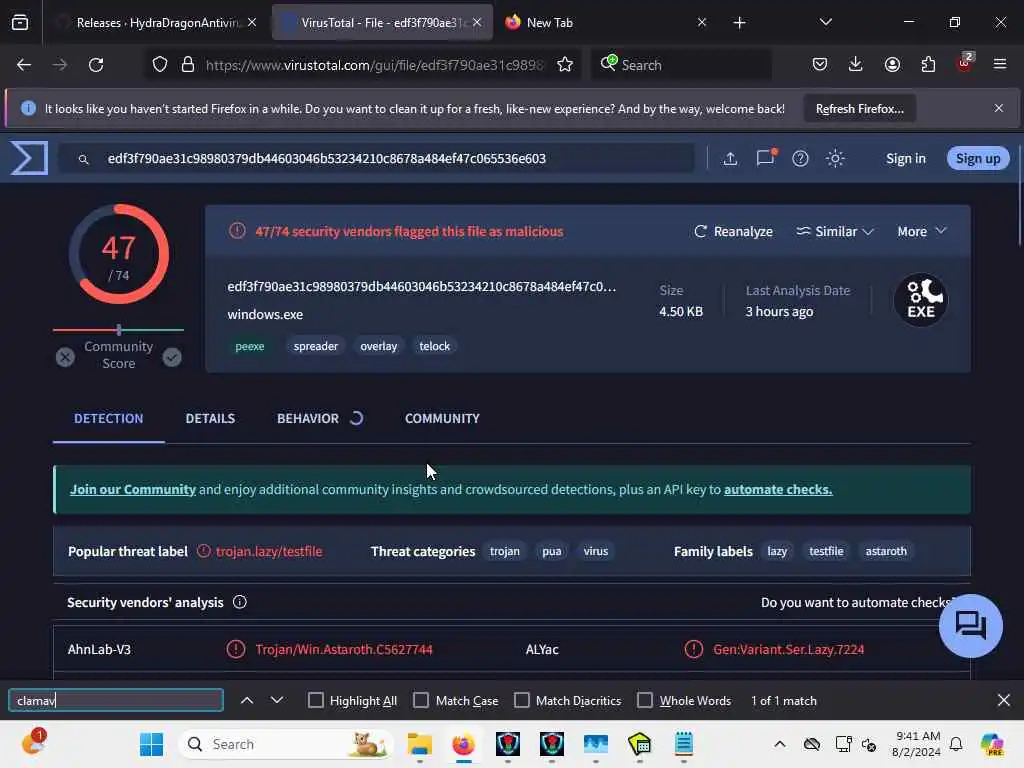This screenshot has height=768, width=1024.
Task: Focus the find bar text field containing clamav
Action: 116,701
